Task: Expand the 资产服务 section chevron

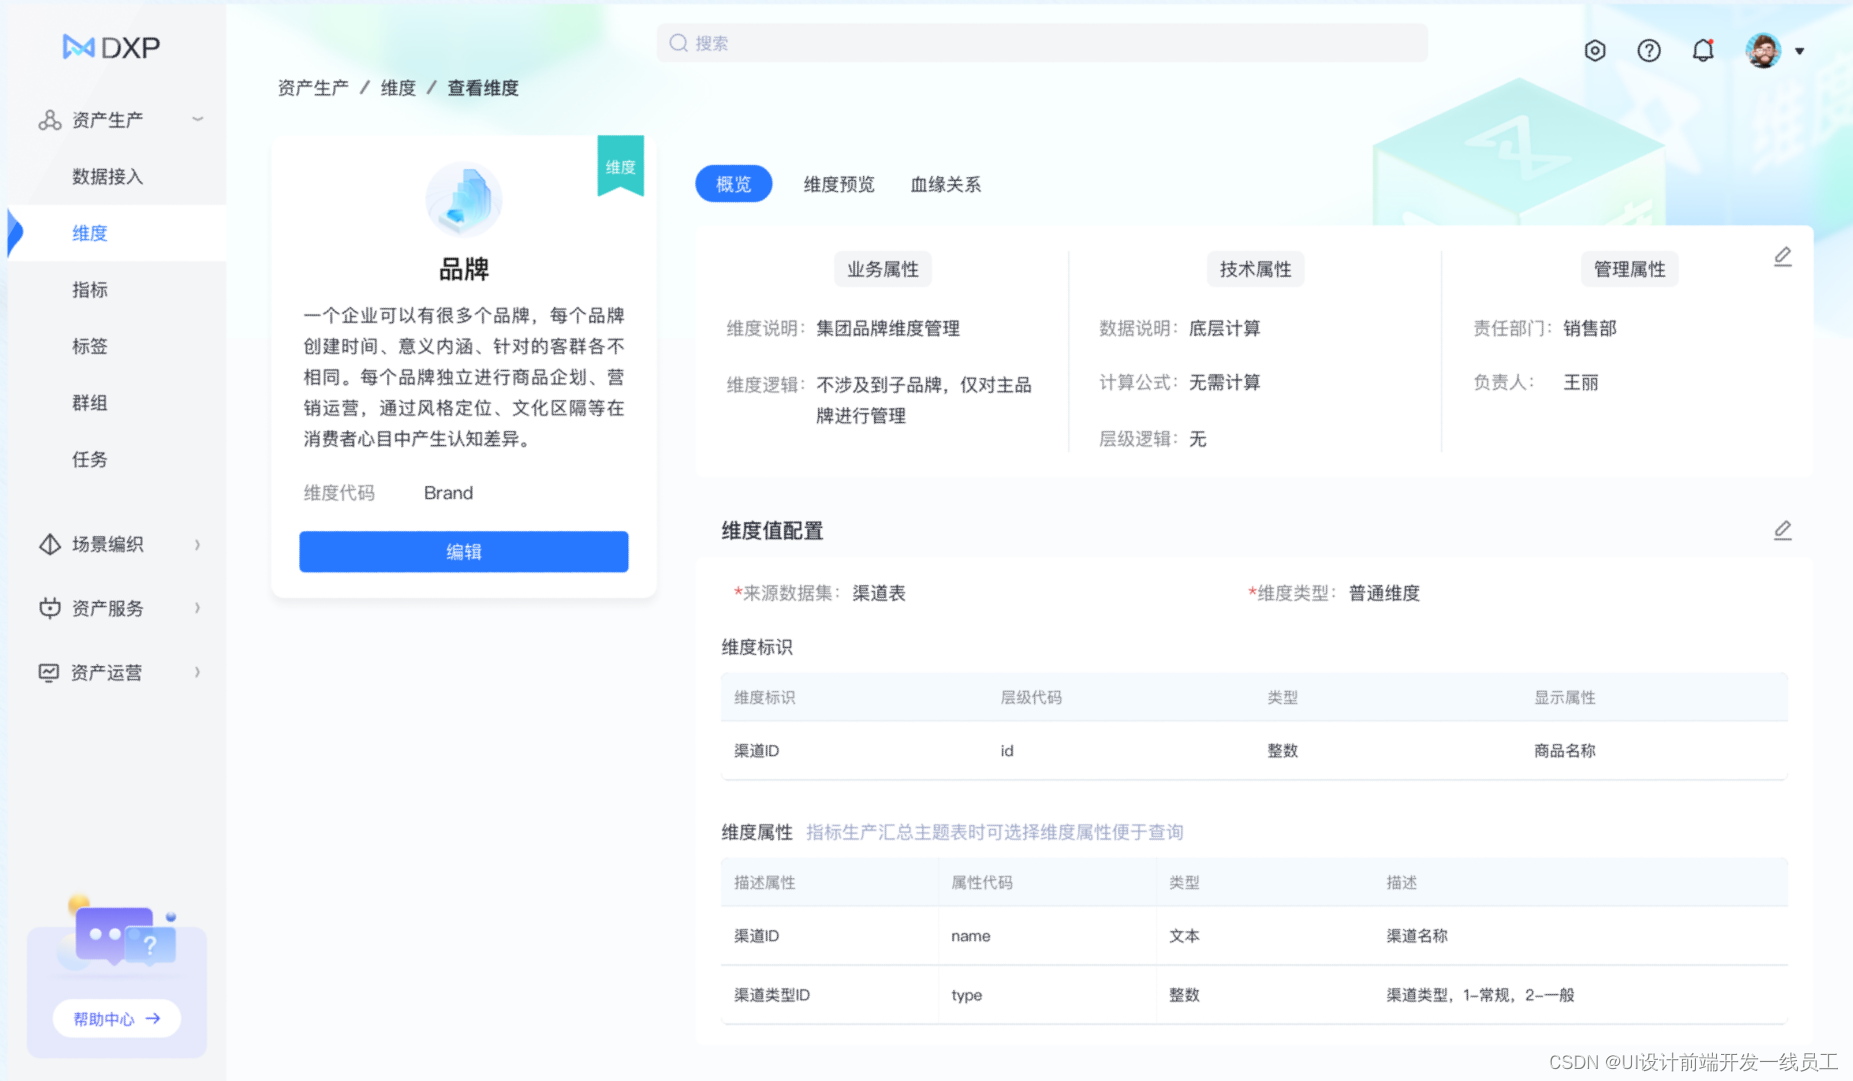Action: (x=197, y=608)
